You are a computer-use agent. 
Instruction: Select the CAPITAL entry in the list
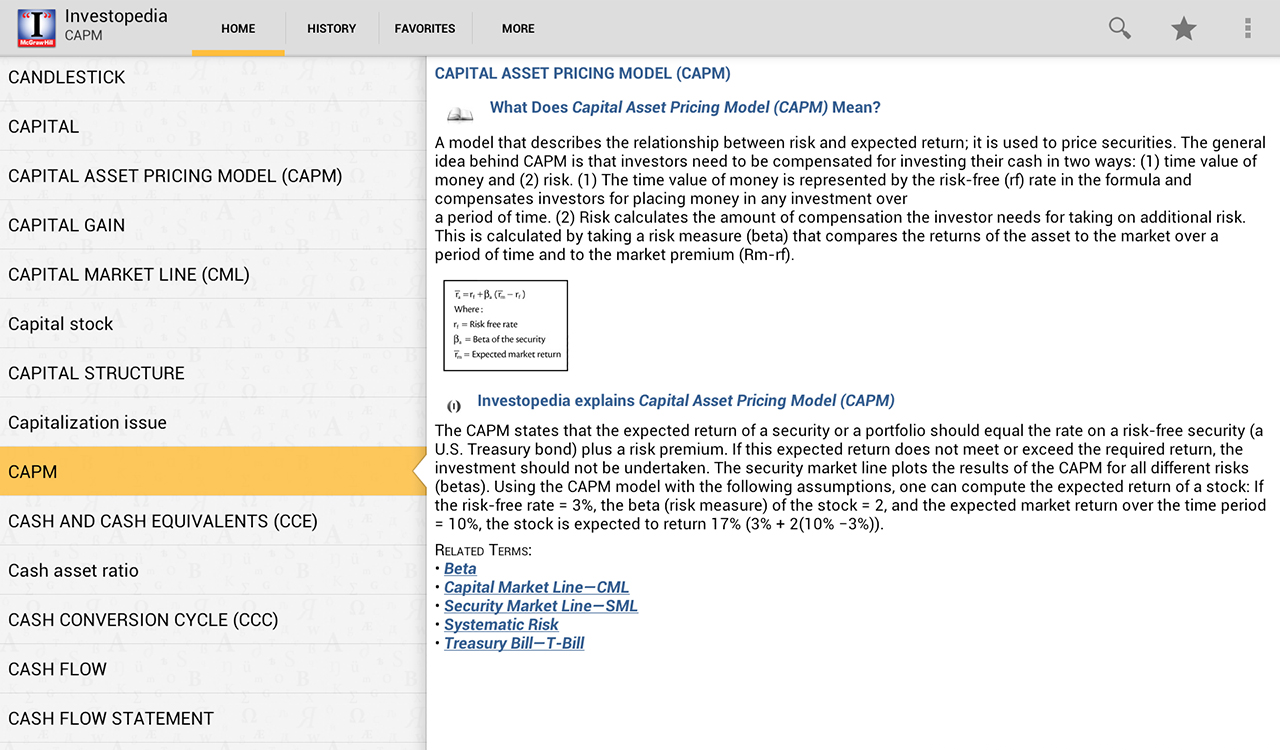(213, 126)
